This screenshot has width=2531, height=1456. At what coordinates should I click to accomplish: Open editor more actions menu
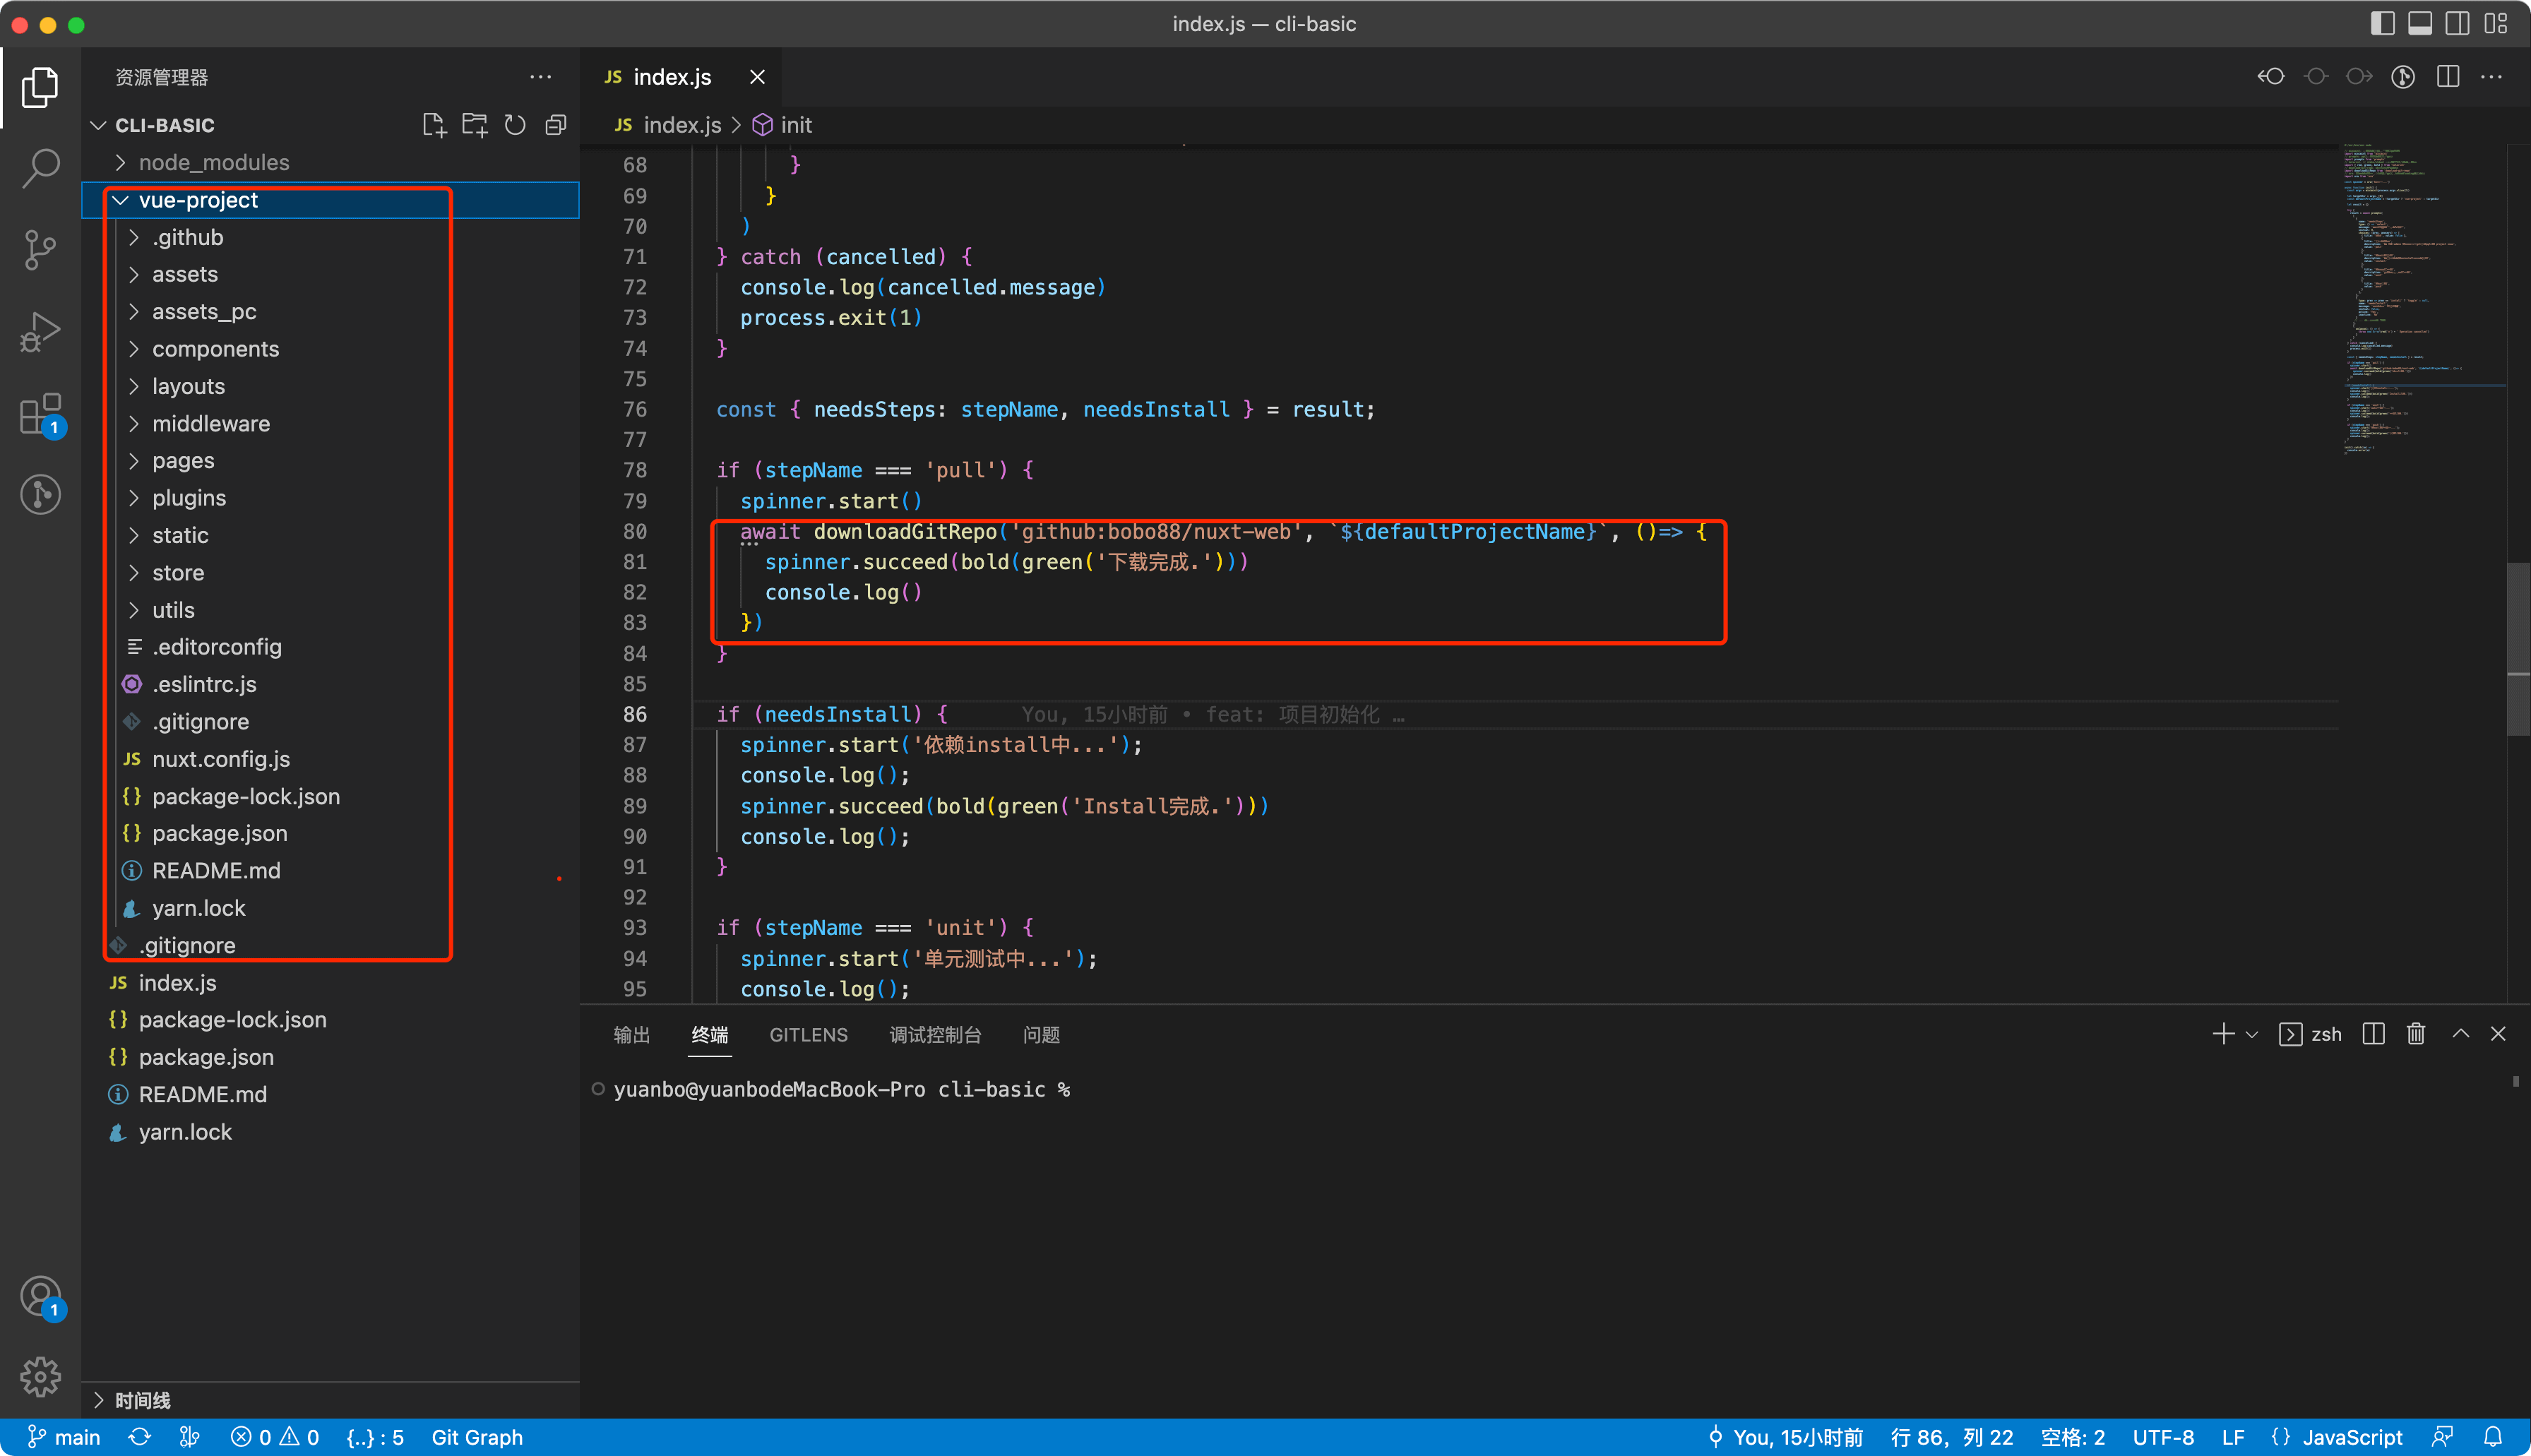(2492, 77)
